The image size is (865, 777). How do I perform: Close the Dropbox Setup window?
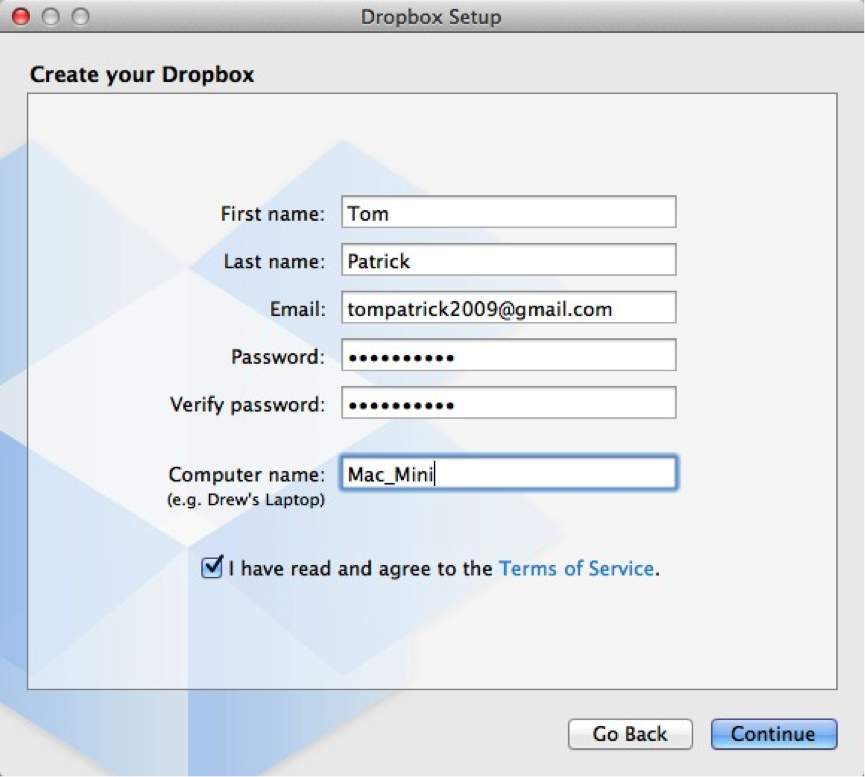pos(21,17)
